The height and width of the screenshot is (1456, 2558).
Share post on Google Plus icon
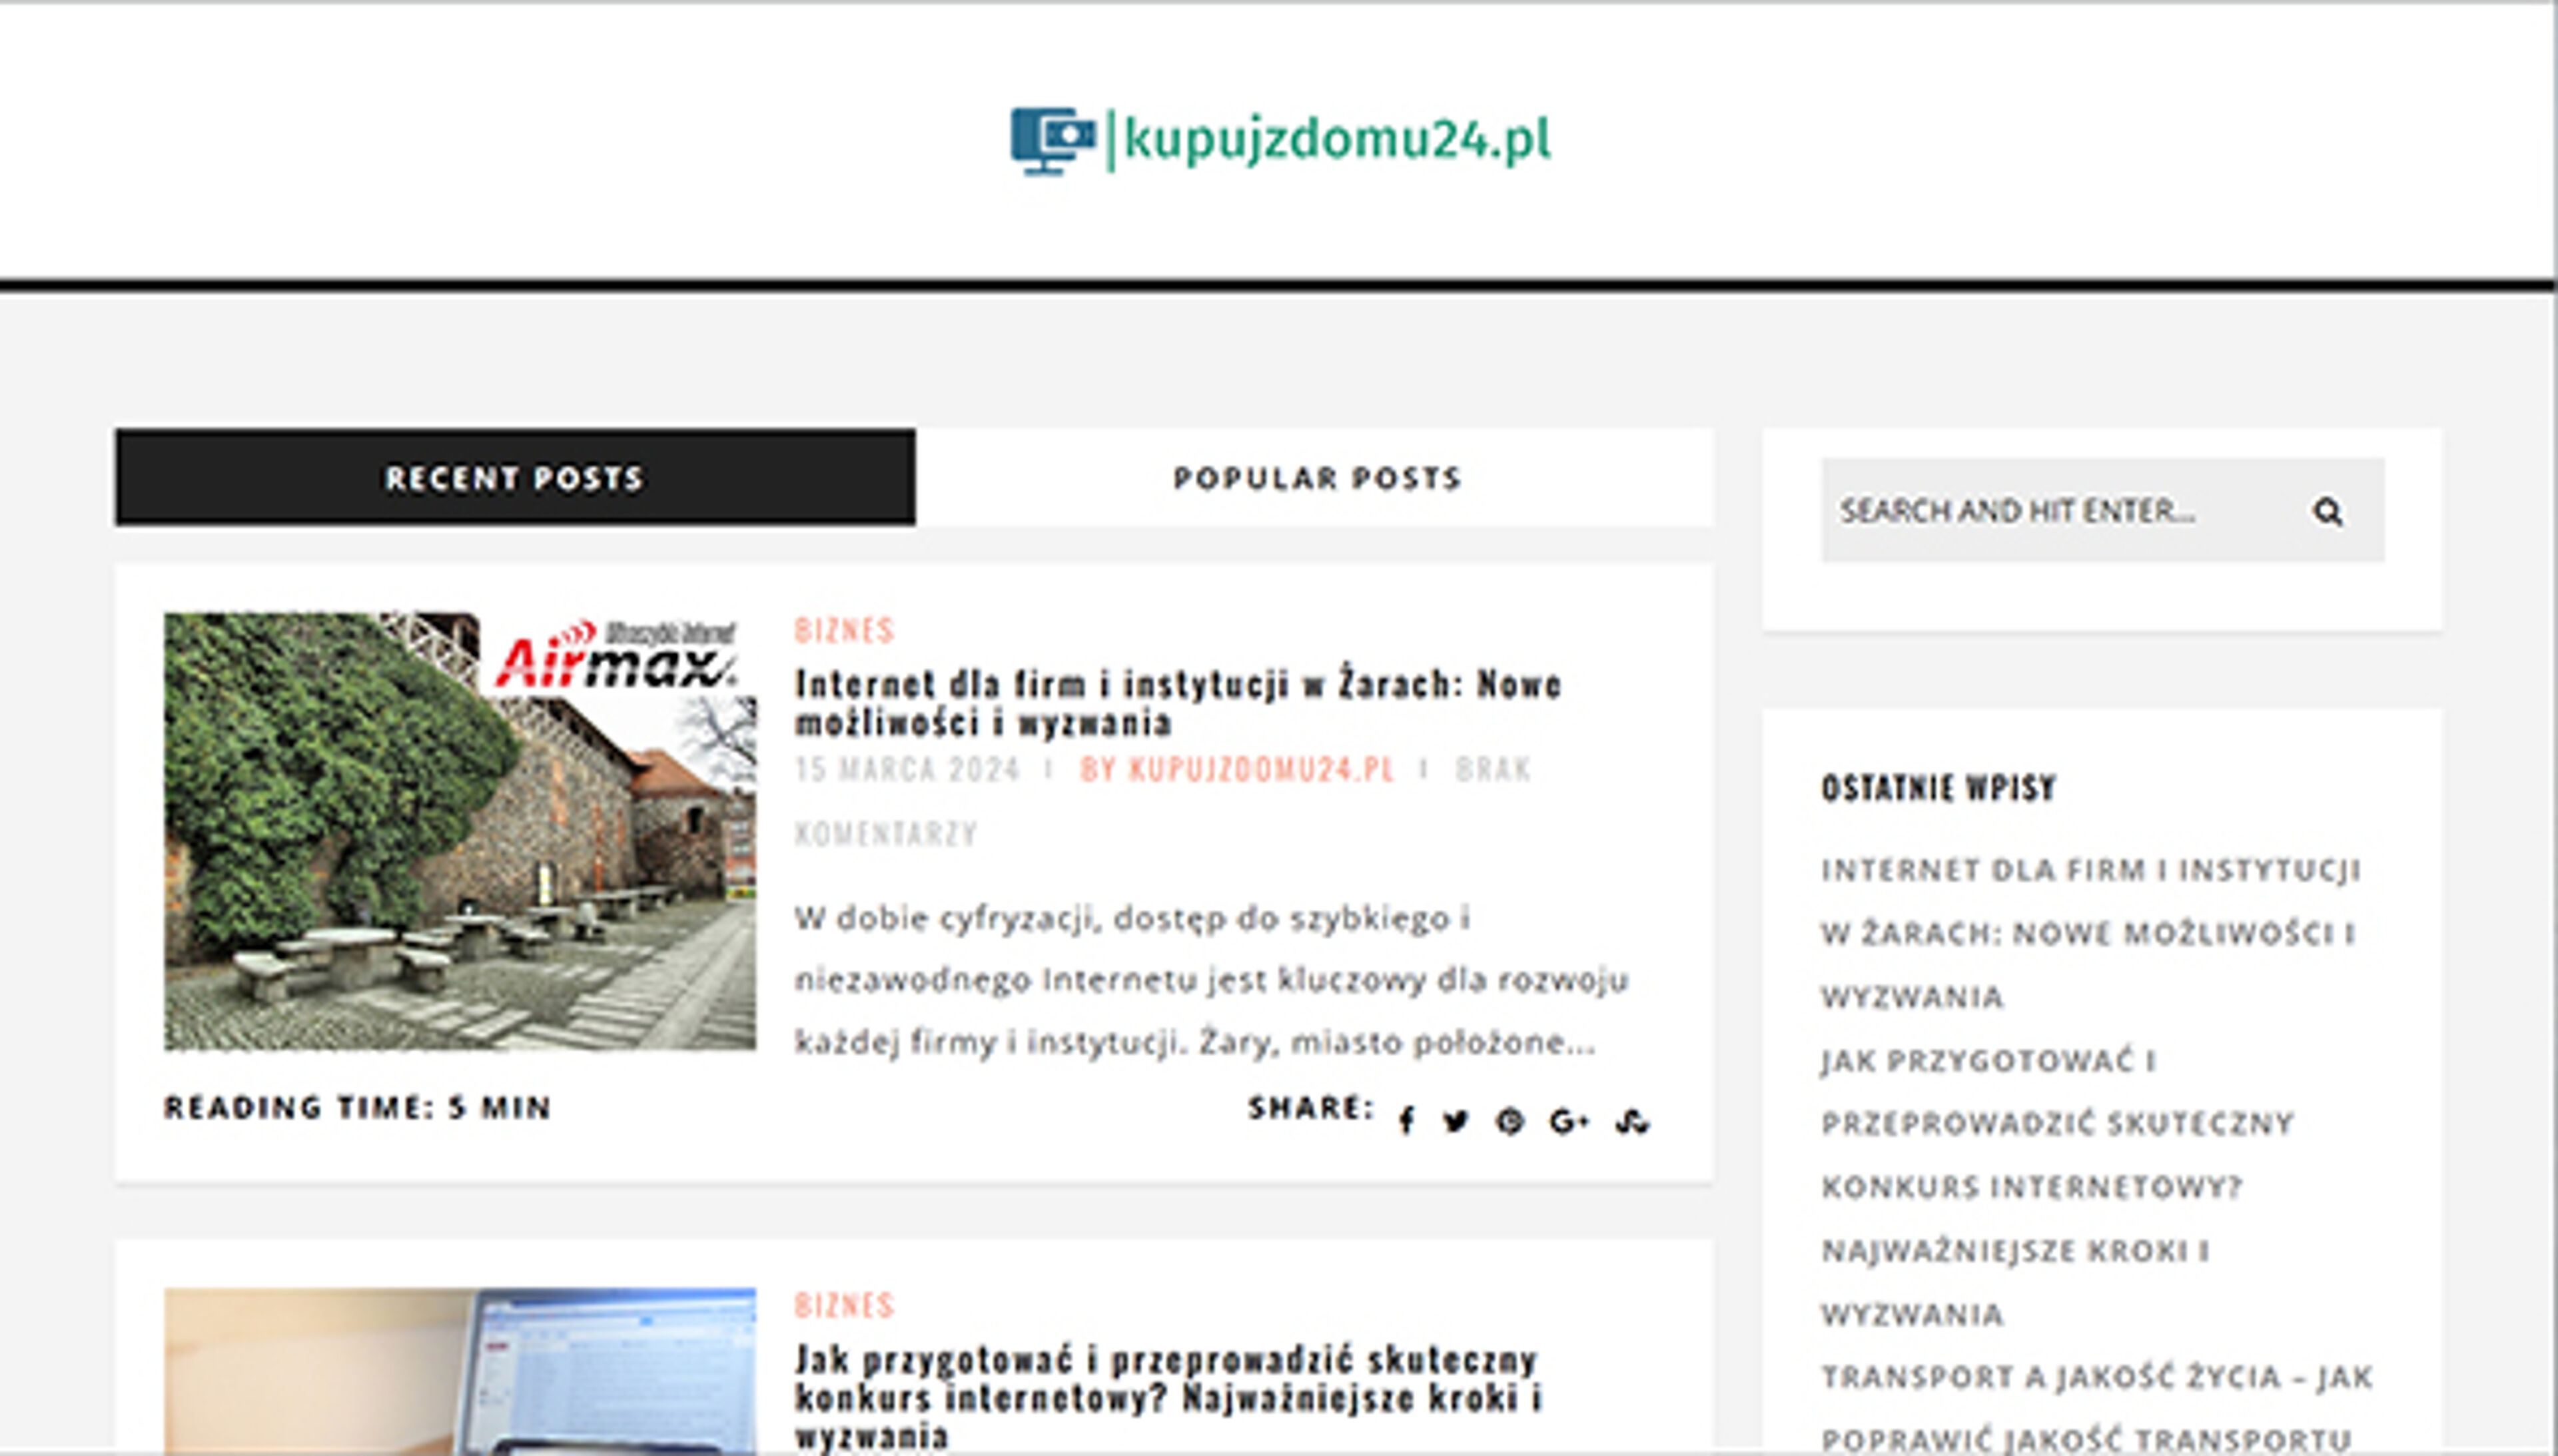coord(1568,1122)
